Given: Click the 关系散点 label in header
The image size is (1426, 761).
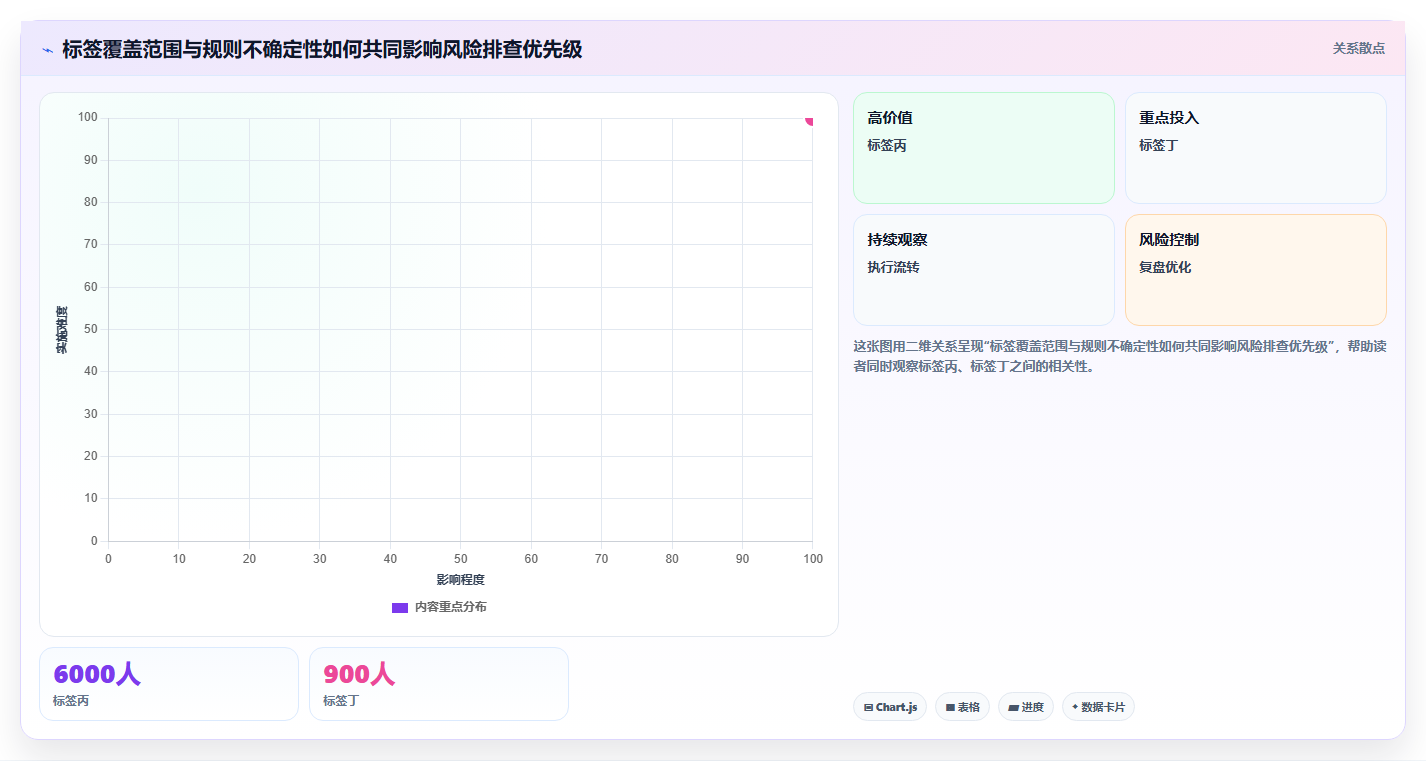Looking at the screenshot, I should pos(1358,48).
